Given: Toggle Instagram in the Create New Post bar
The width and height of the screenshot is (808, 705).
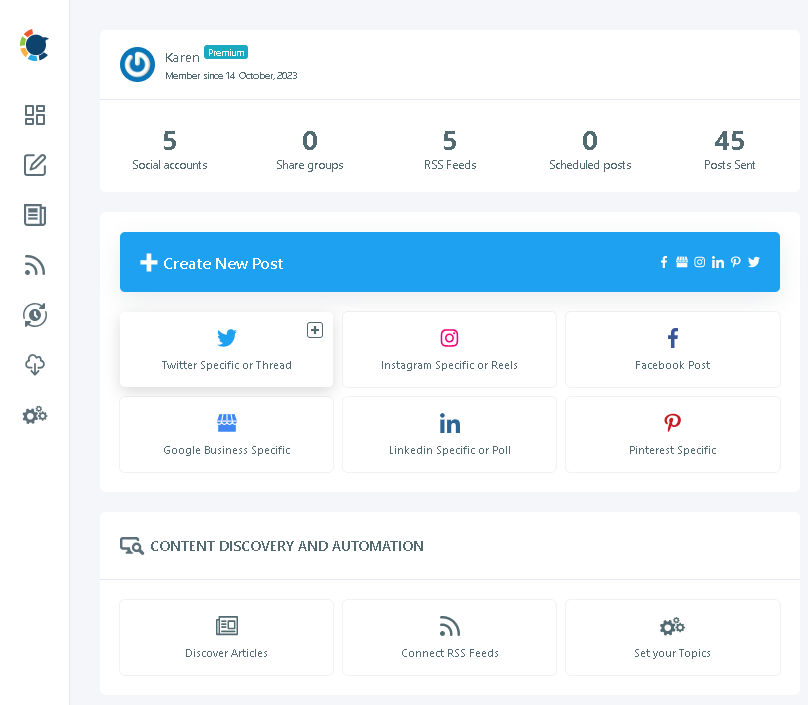Looking at the screenshot, I should click(x=699, y=262).
